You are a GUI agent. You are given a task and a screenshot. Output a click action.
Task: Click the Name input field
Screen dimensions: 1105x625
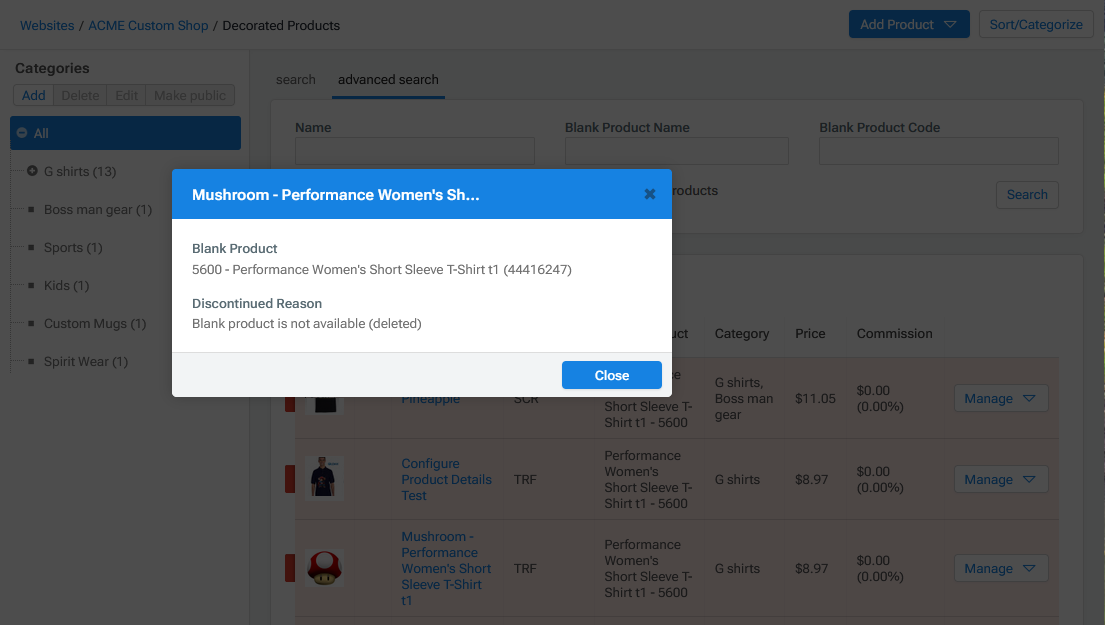[414, 151]
